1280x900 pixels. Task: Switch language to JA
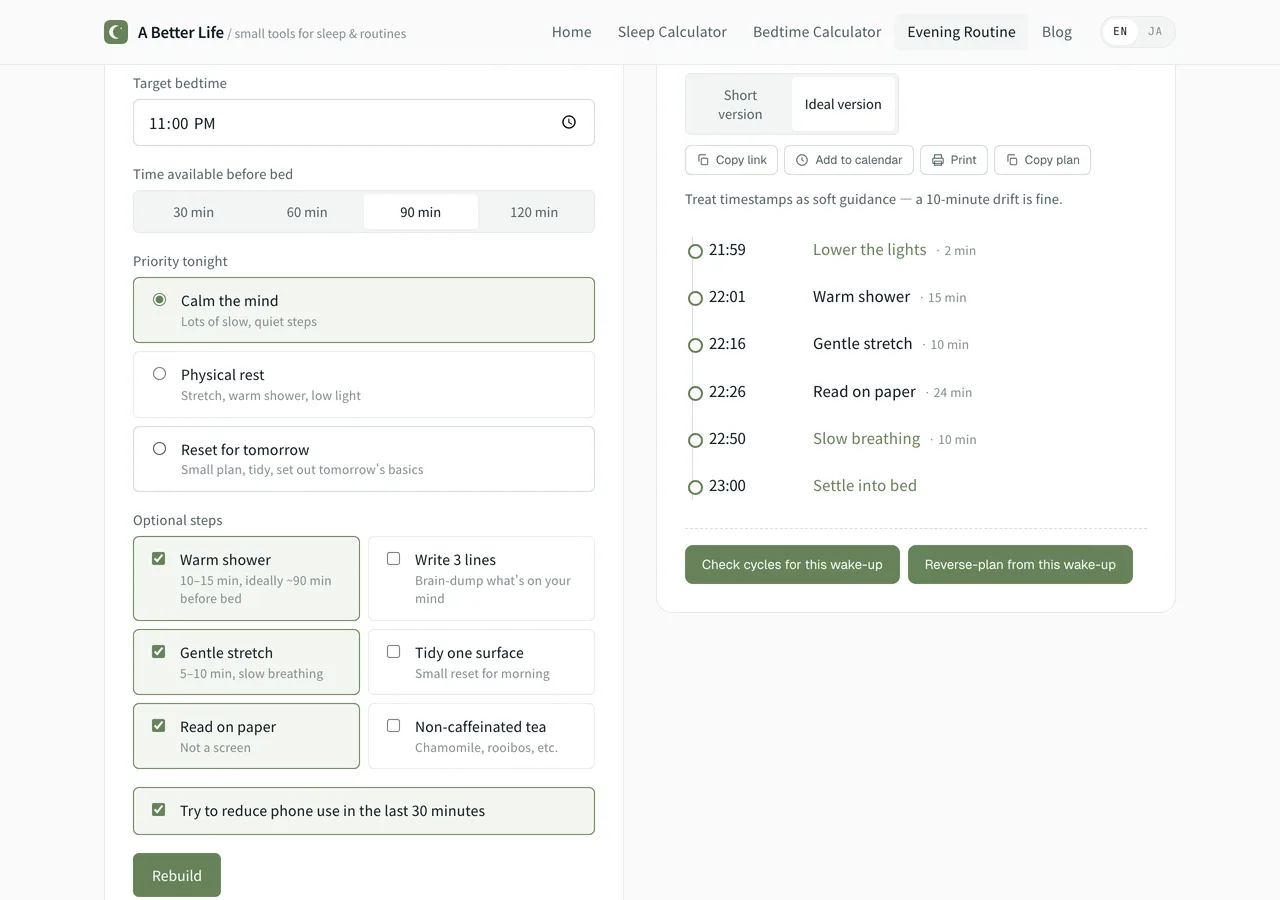click(1155, 32)
